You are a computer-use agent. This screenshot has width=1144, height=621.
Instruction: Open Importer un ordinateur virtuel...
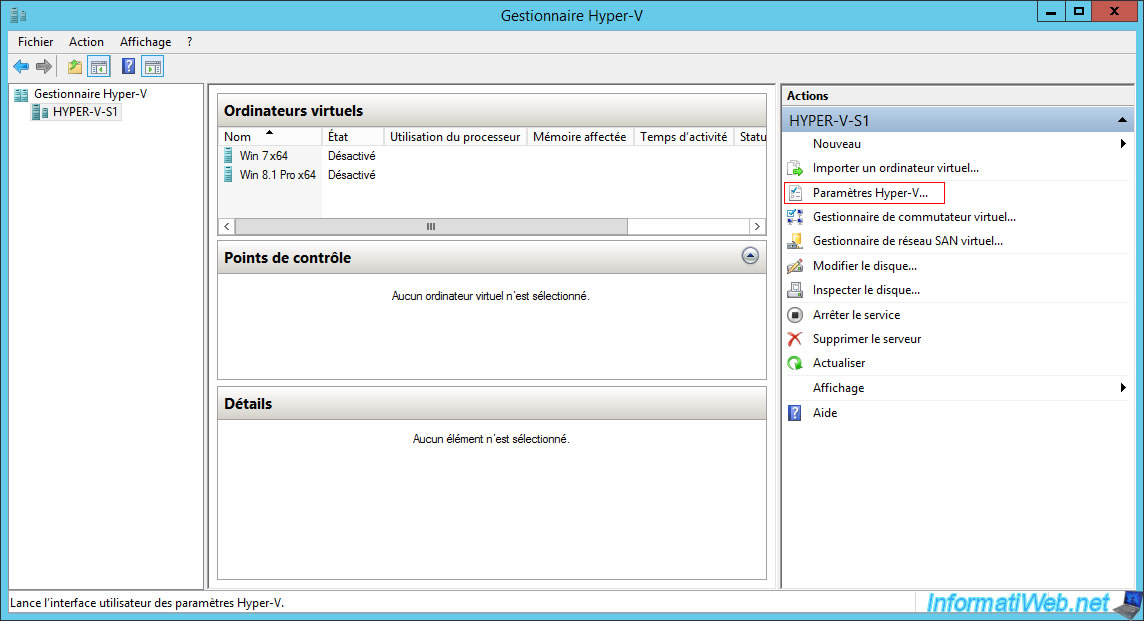pyautogui.click(x=896, y=169)
